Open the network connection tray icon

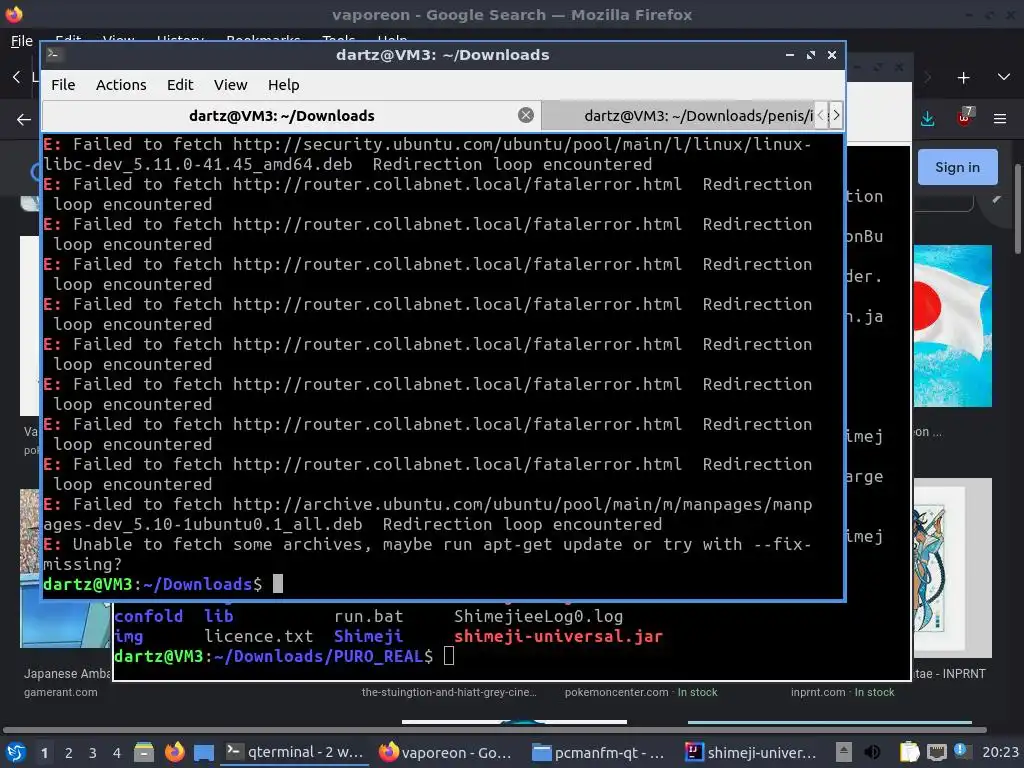(936, 752)
